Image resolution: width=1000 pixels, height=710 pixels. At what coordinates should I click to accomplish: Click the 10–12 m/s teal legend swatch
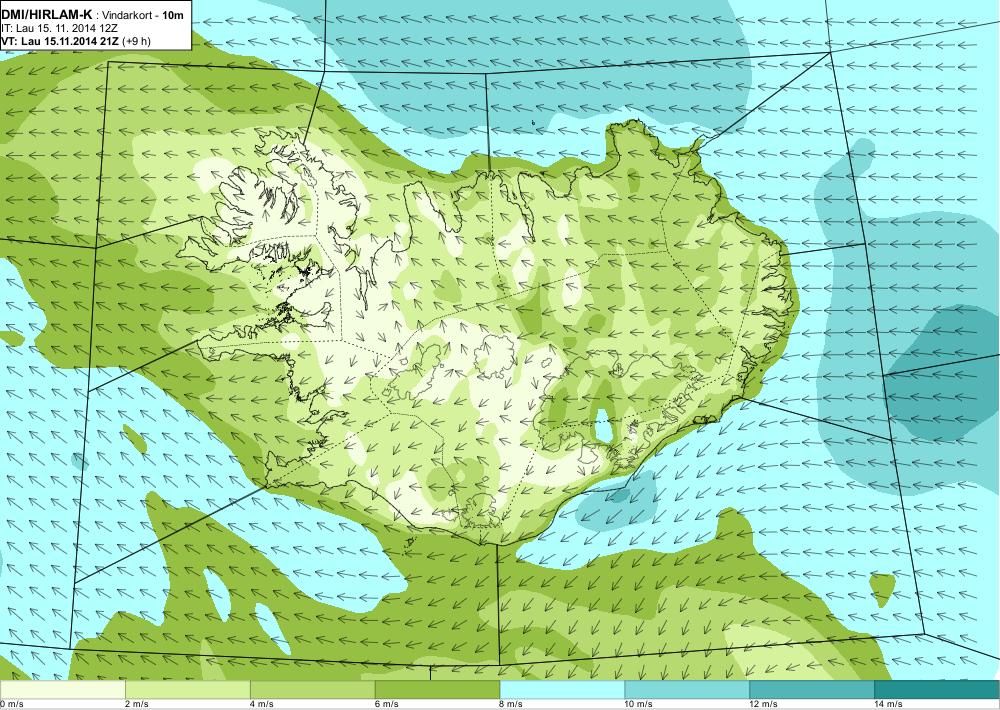pyautogui.click(x=686, y=690)
